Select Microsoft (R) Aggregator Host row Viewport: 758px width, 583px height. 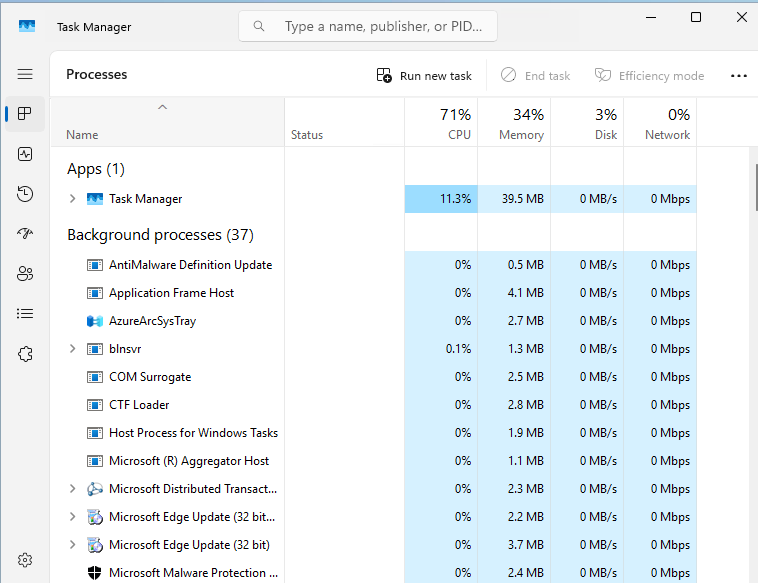(x=373, y=461)
